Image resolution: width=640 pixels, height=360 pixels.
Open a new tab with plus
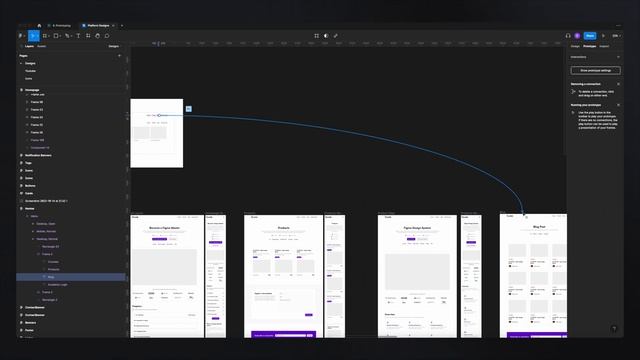pos(122,26)
